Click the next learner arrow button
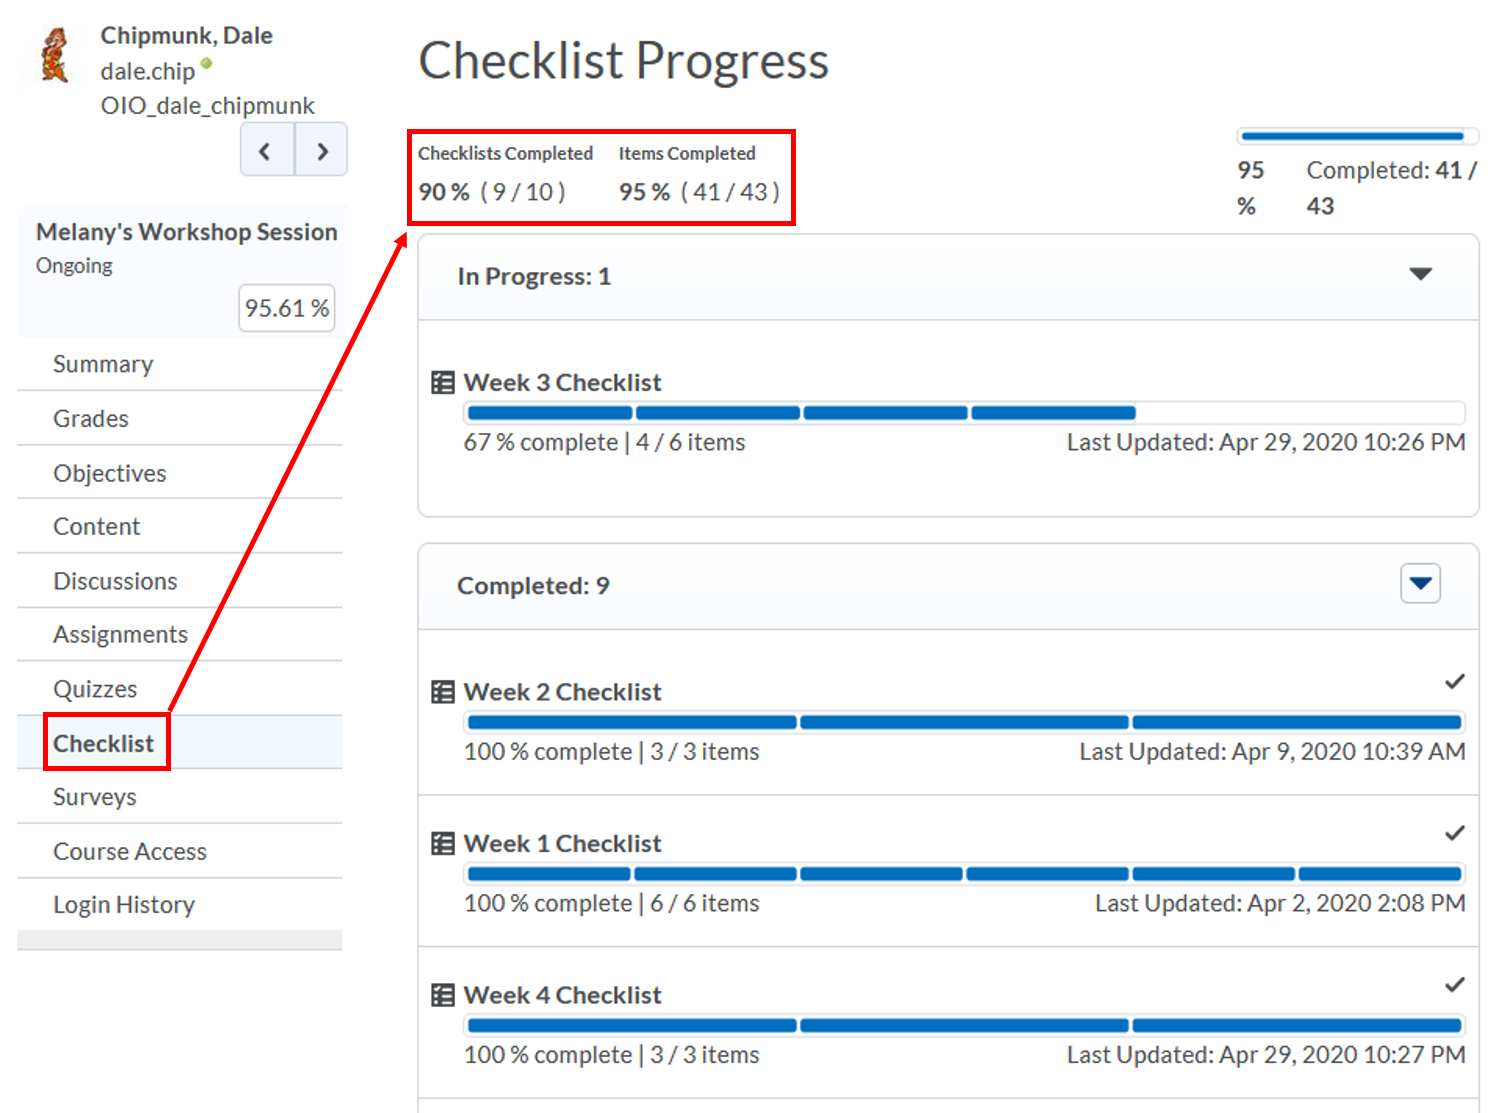The width and height of the screenshot is (1502, 1113). pyautogui.click(x=321, y=150)
